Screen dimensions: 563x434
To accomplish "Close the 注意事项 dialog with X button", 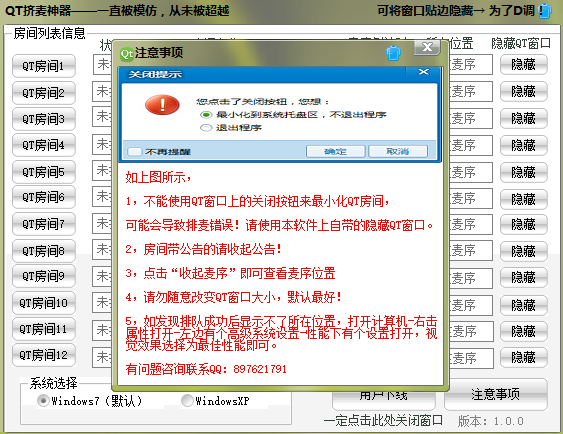I will (427, 47).
